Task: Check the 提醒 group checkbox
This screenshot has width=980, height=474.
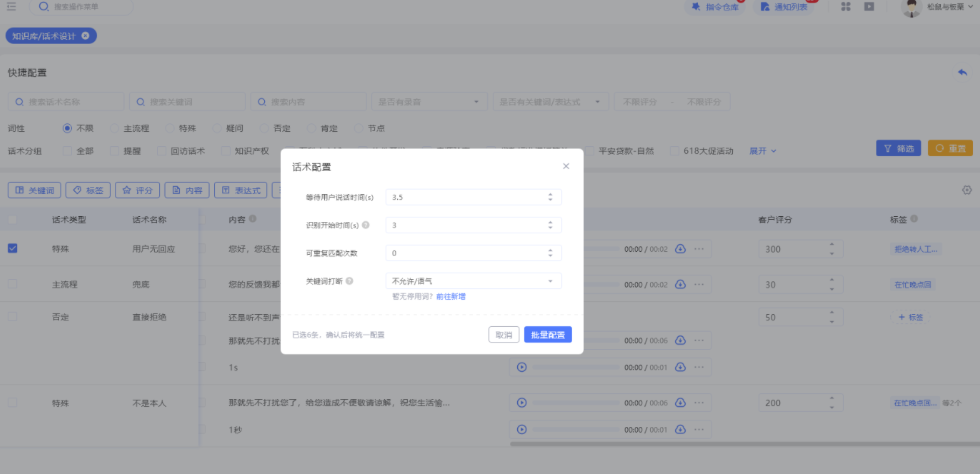Action: point(114,151)
